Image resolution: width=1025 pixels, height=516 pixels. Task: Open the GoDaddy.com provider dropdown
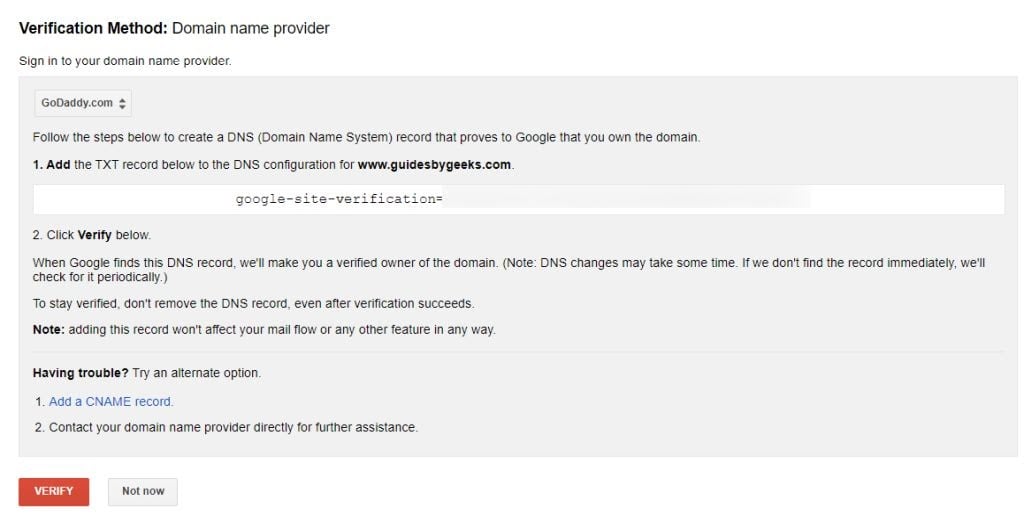point(82,103)
